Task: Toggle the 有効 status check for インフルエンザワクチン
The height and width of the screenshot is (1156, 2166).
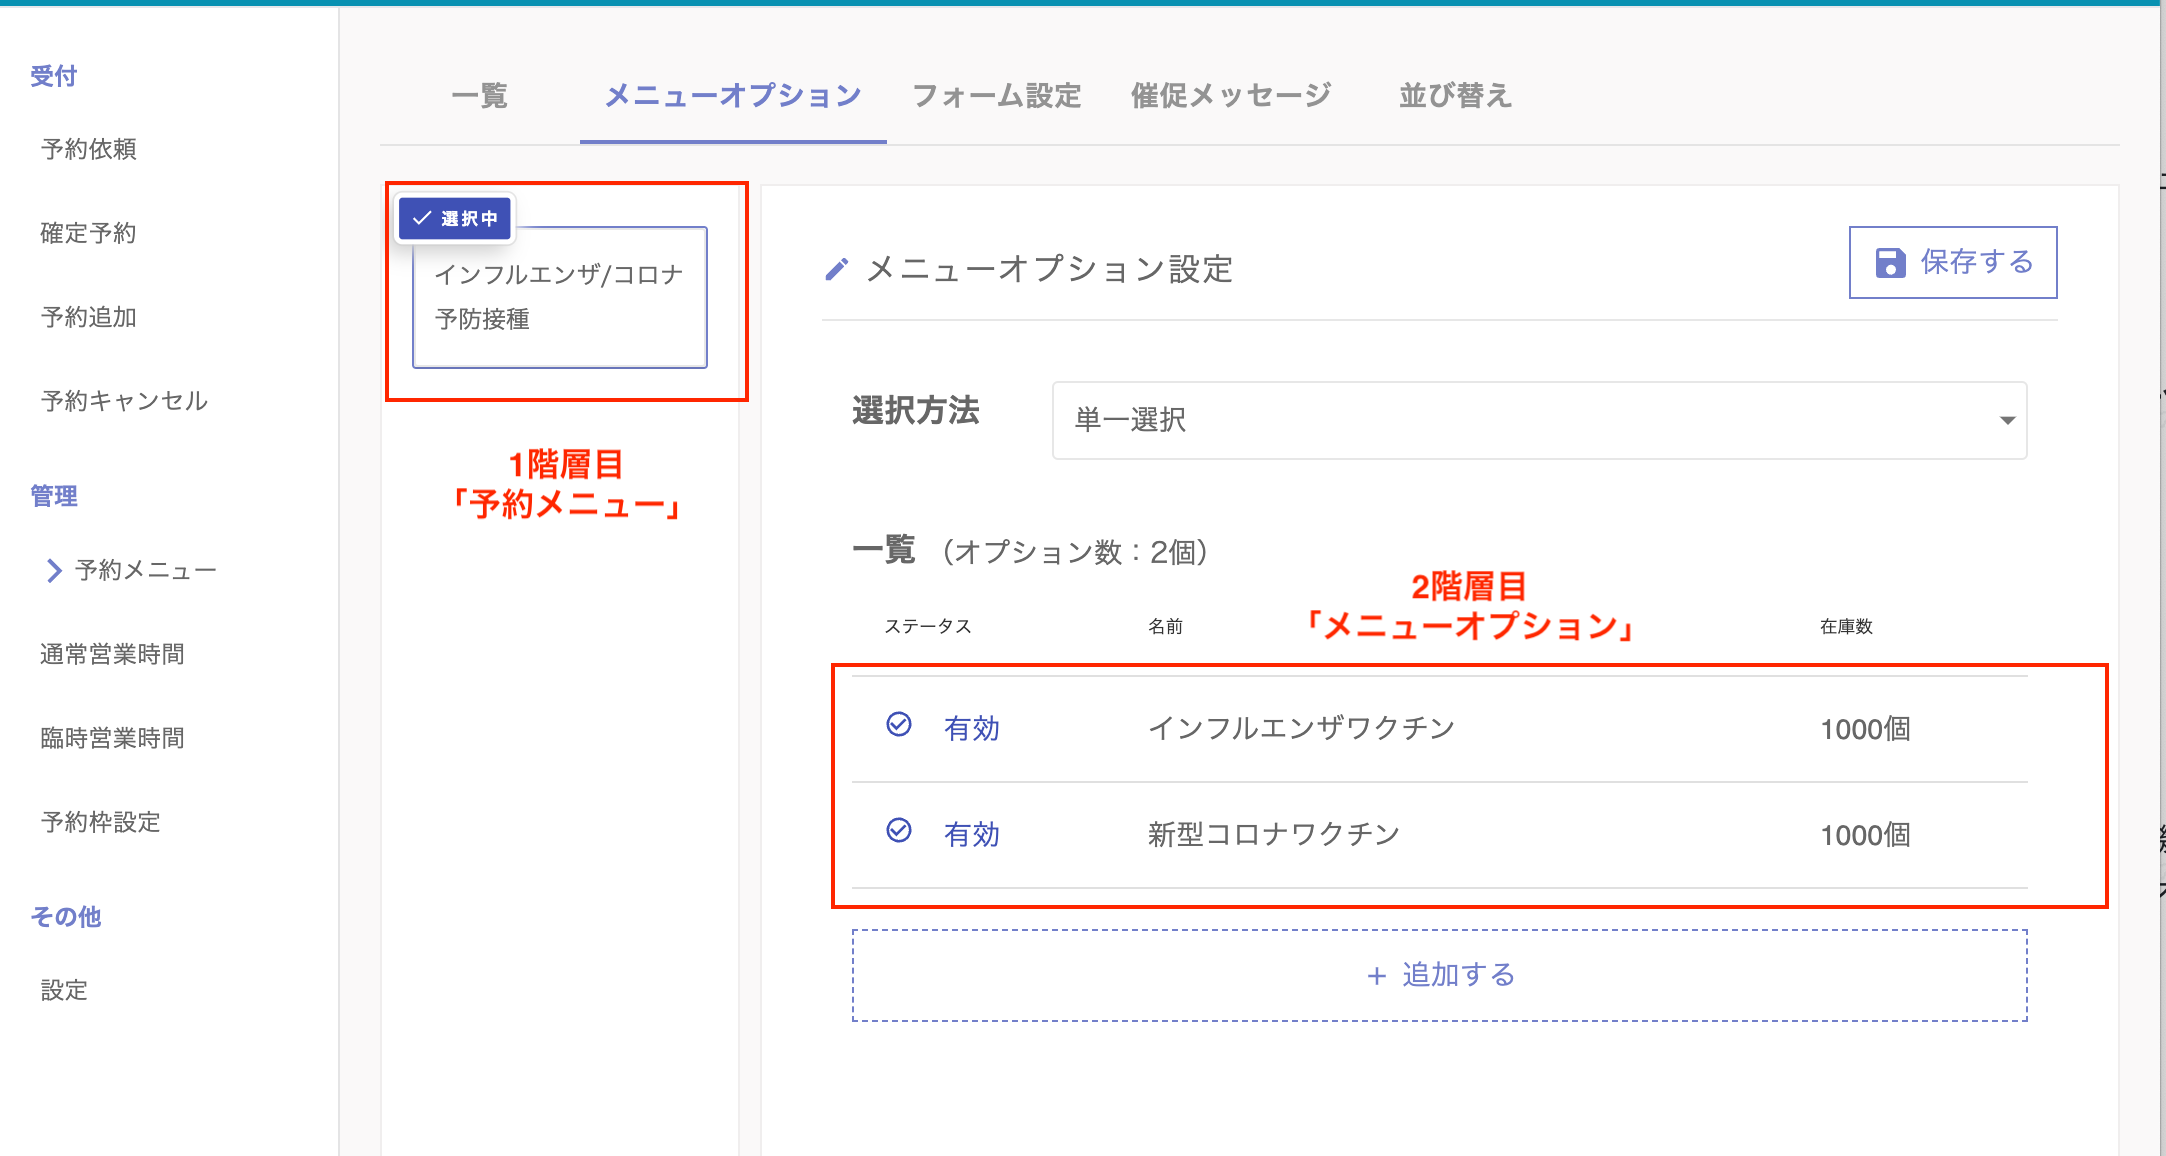Action: click(x=899, y=725)
